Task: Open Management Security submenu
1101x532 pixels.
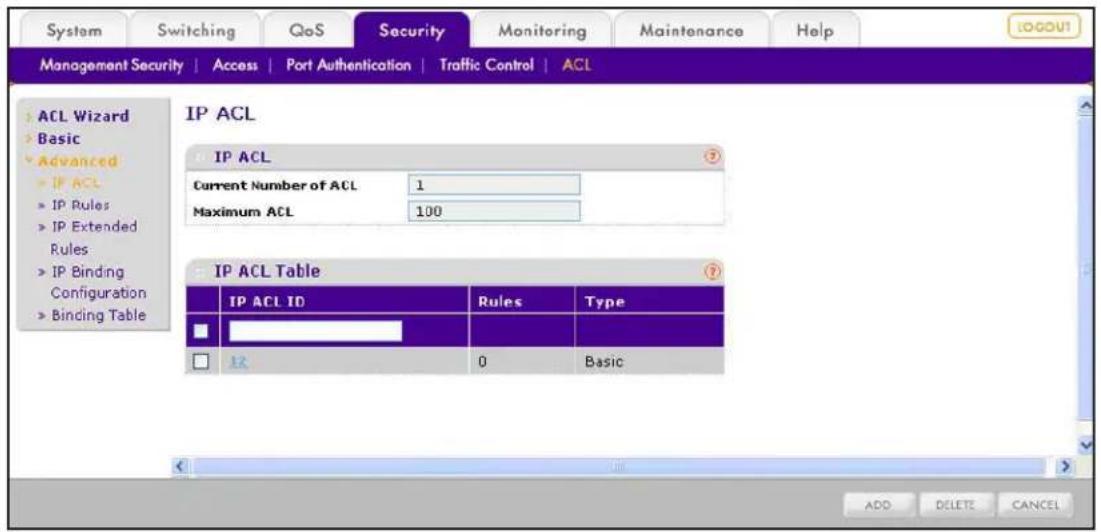Action: click(x=111, y=65)
